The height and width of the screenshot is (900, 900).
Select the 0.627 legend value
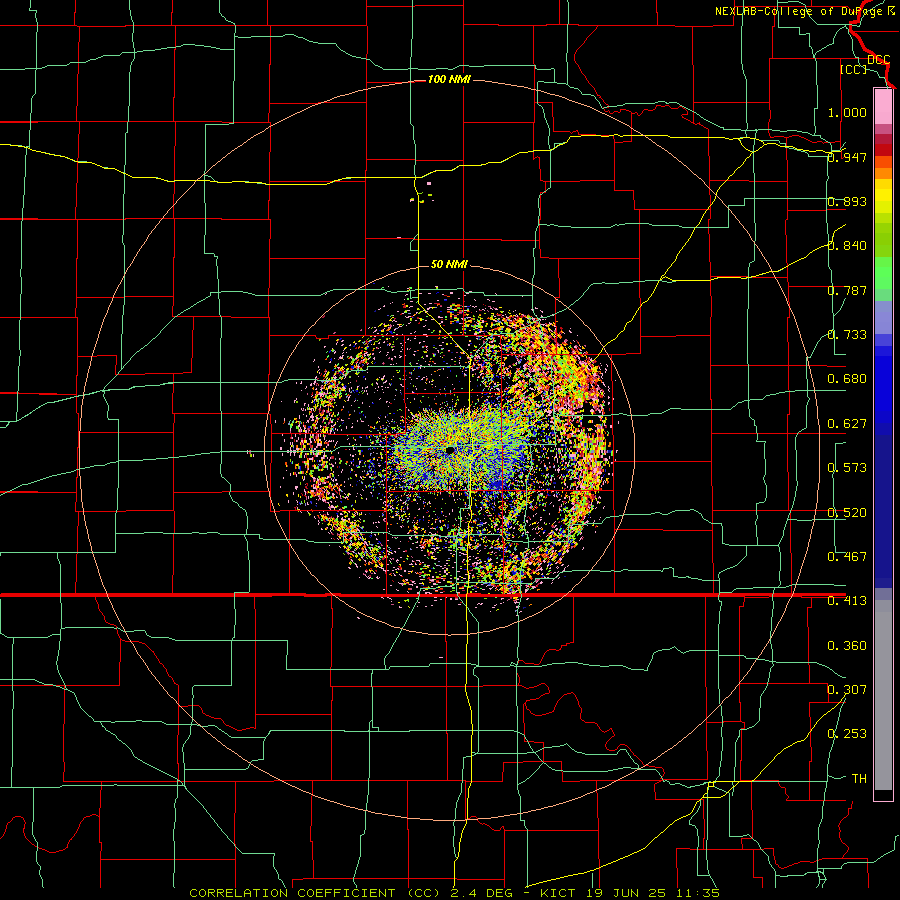pos(847,424)
